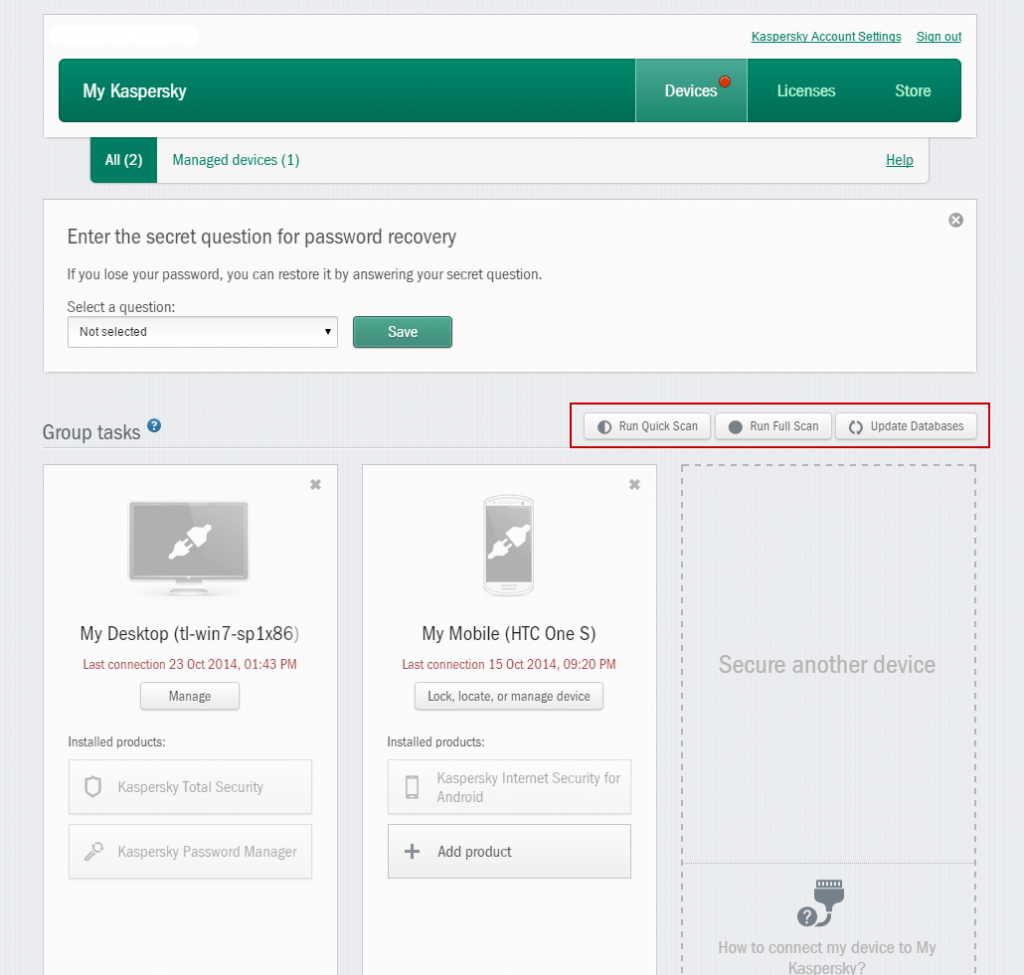Screen dimensions: 1024x975
Task: Click the disconnected desktop monitor icon
Action: tap(189, 547)
